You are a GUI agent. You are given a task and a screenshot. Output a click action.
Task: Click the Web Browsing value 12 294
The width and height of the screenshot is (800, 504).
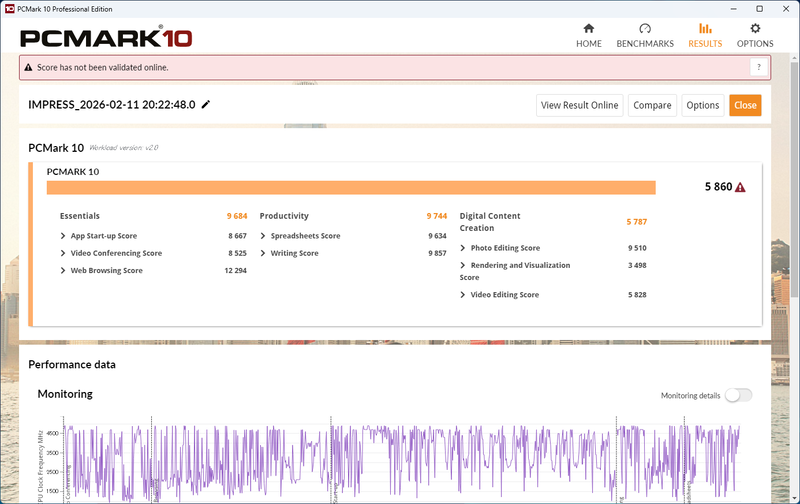(x=235, y=270)
